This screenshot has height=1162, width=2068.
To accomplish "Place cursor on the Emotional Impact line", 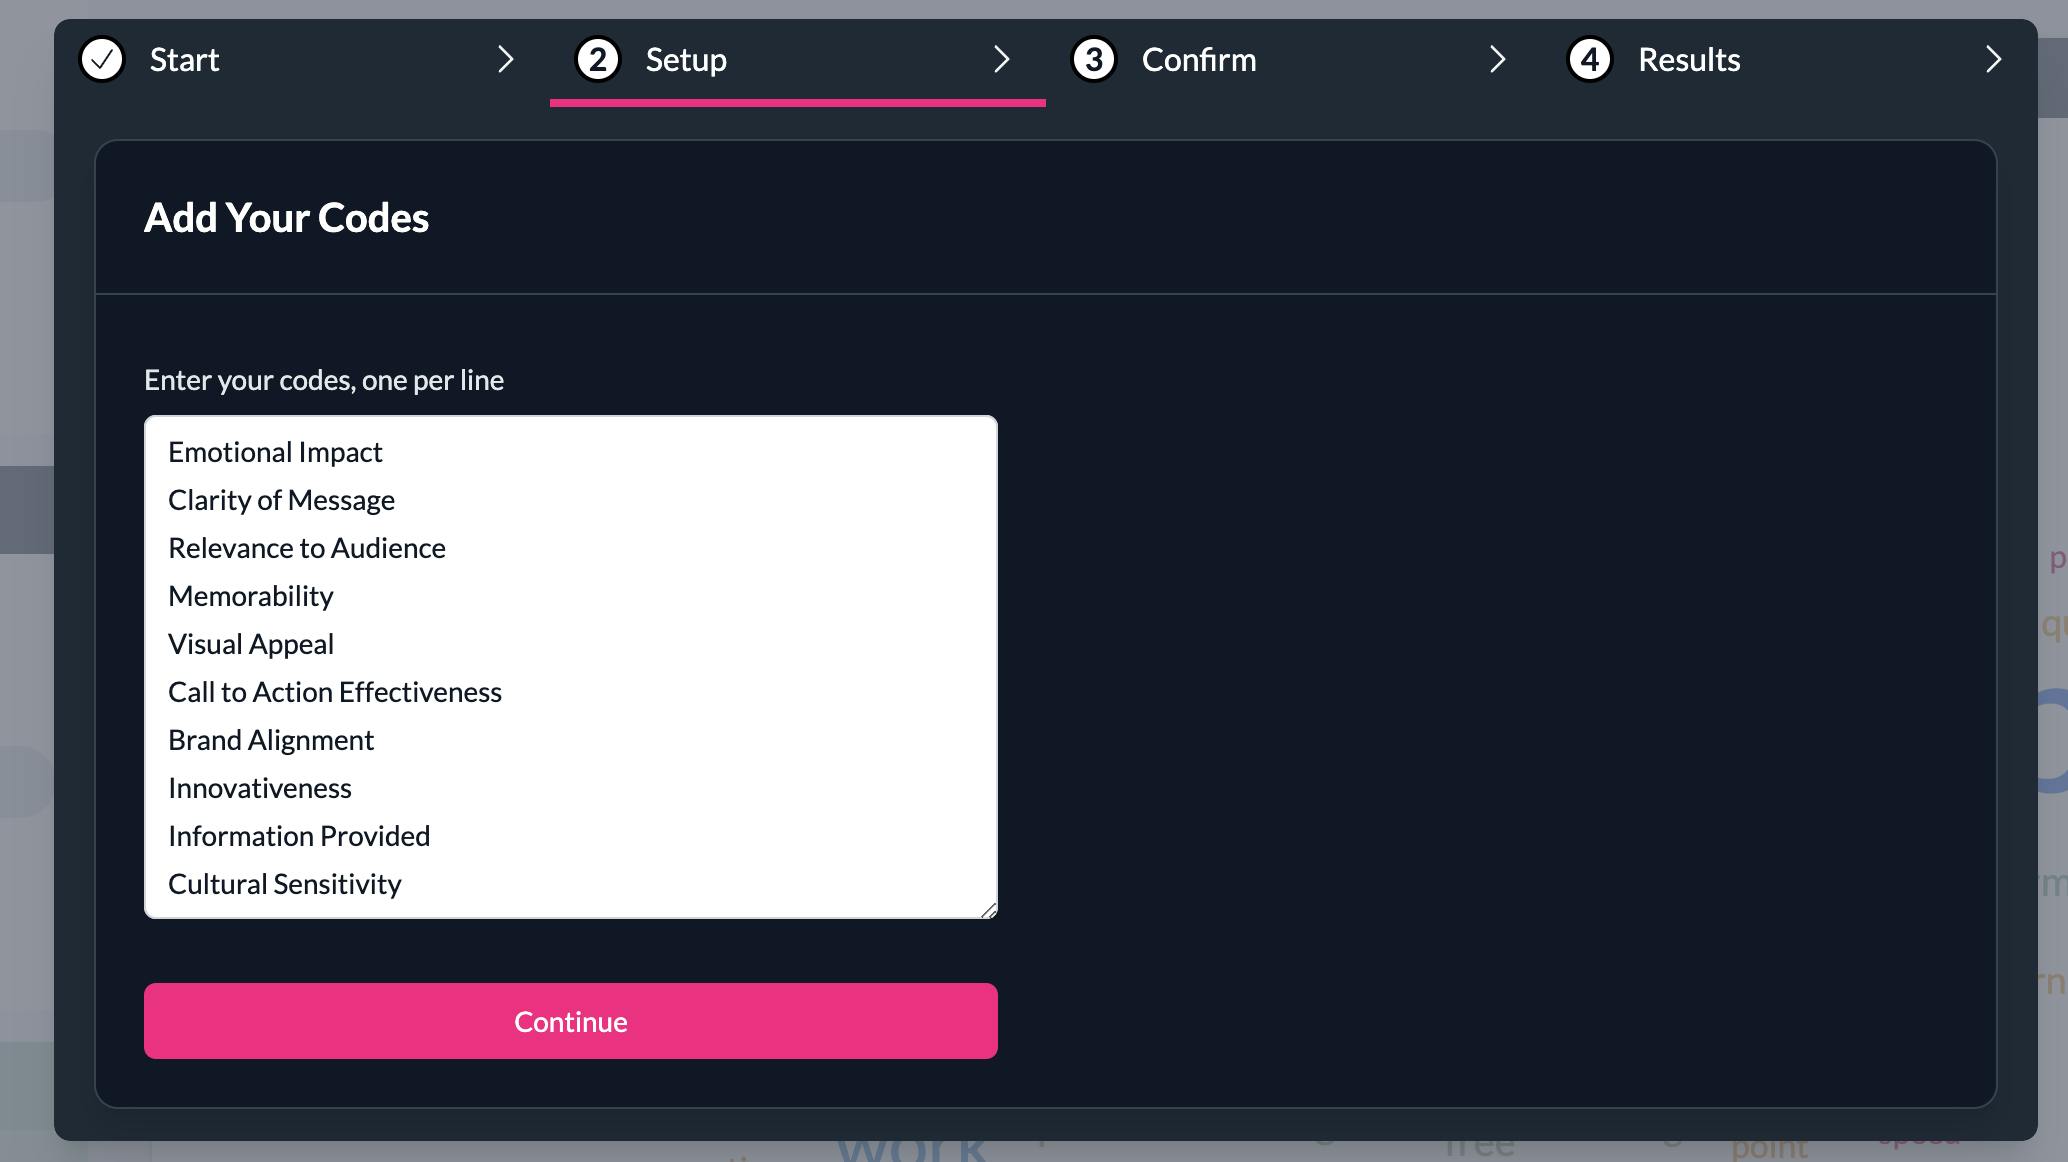I will (275, 451).
